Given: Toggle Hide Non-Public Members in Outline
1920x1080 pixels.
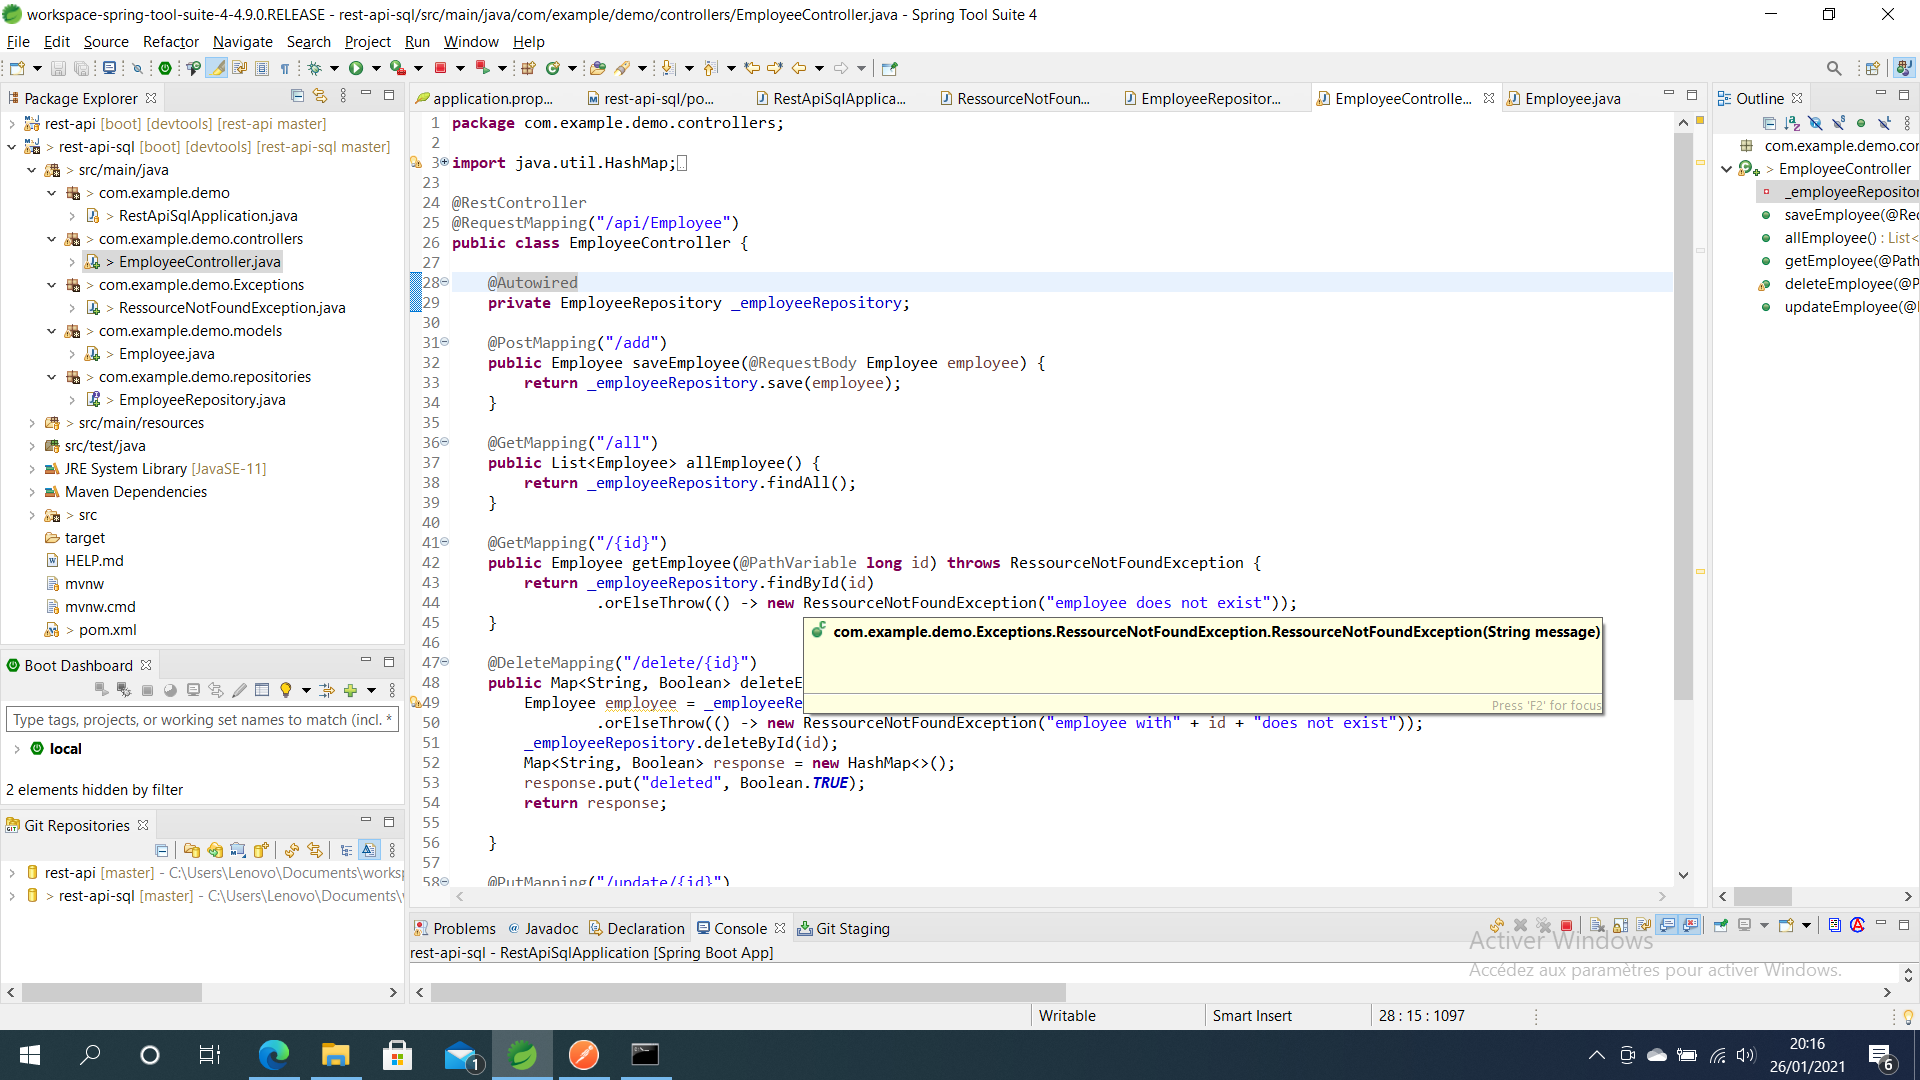Looking at the screenshot, I should tap(1861, 123).
